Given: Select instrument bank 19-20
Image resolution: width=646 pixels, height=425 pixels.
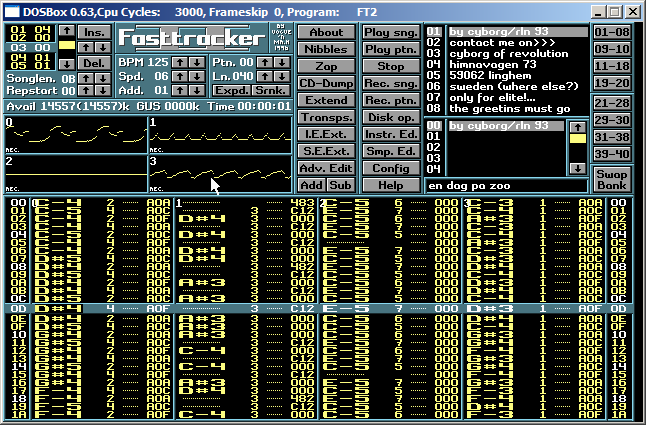Looking at the screenshot, I should pos(612,83).
